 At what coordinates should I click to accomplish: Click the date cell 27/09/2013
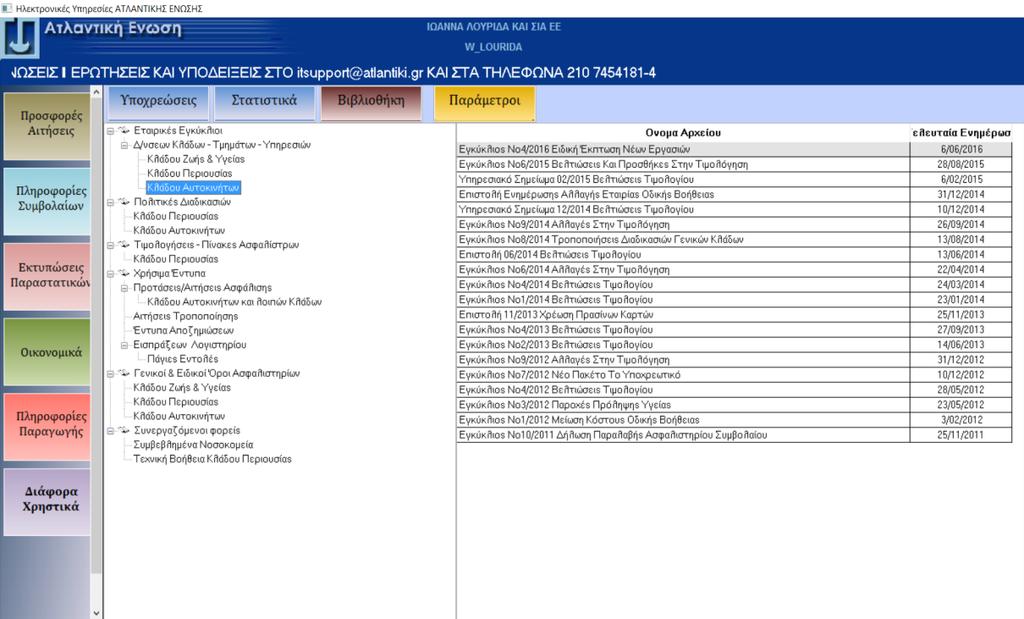pos(961,330)
